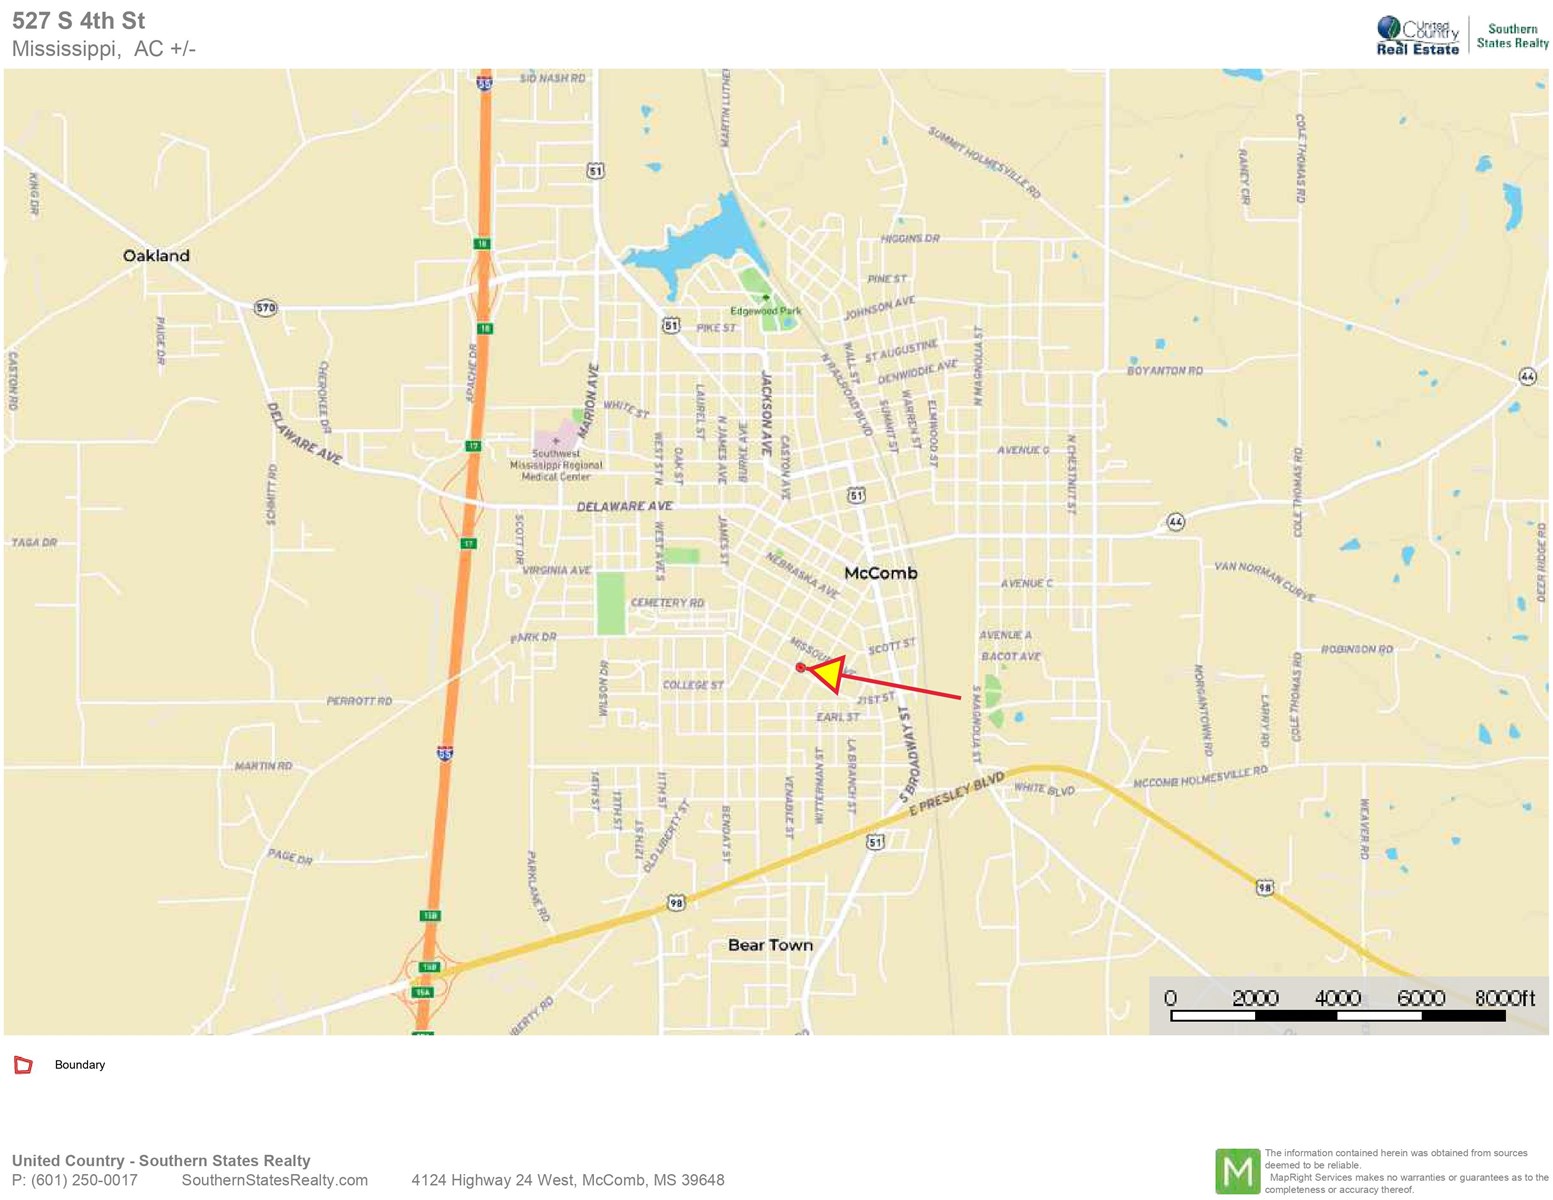
Task: Click the United Country Real Estate logo
Action: click(1417, 36)
